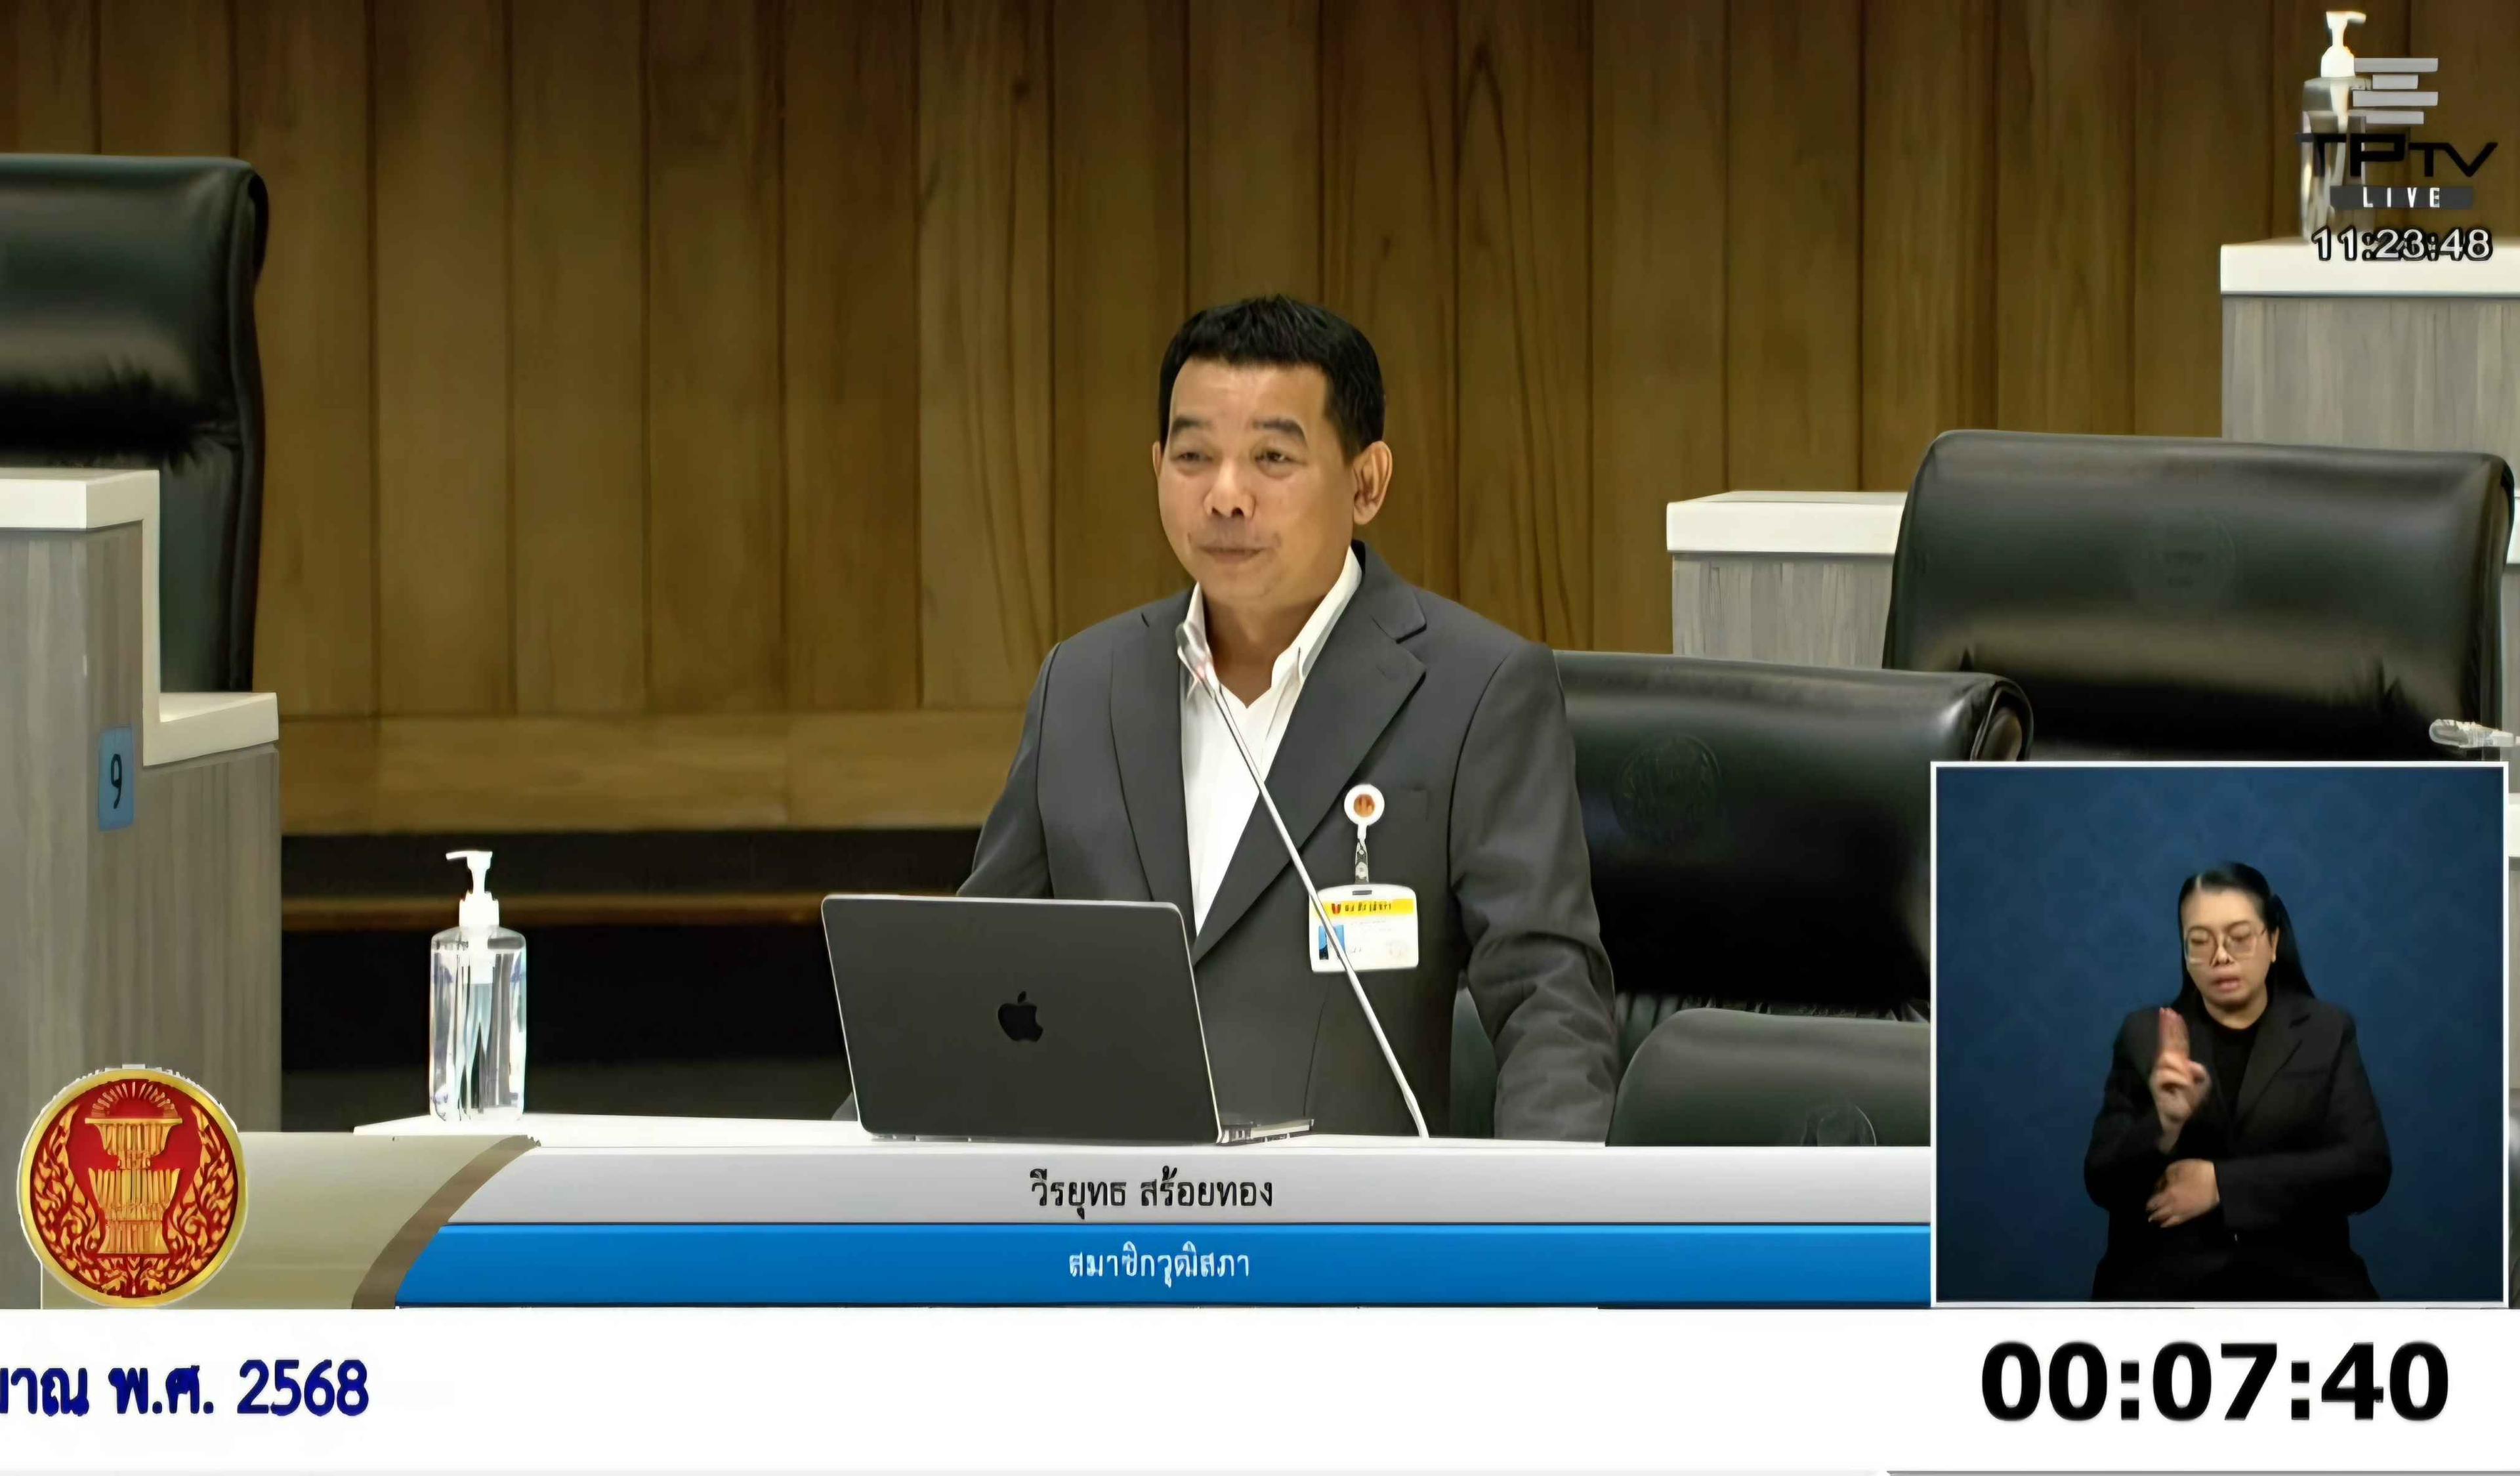Screen dimensions: 2520x1476
Task: Click the 'พ.ศ. 2568' ticker text
Action: tap(240, 1388)
